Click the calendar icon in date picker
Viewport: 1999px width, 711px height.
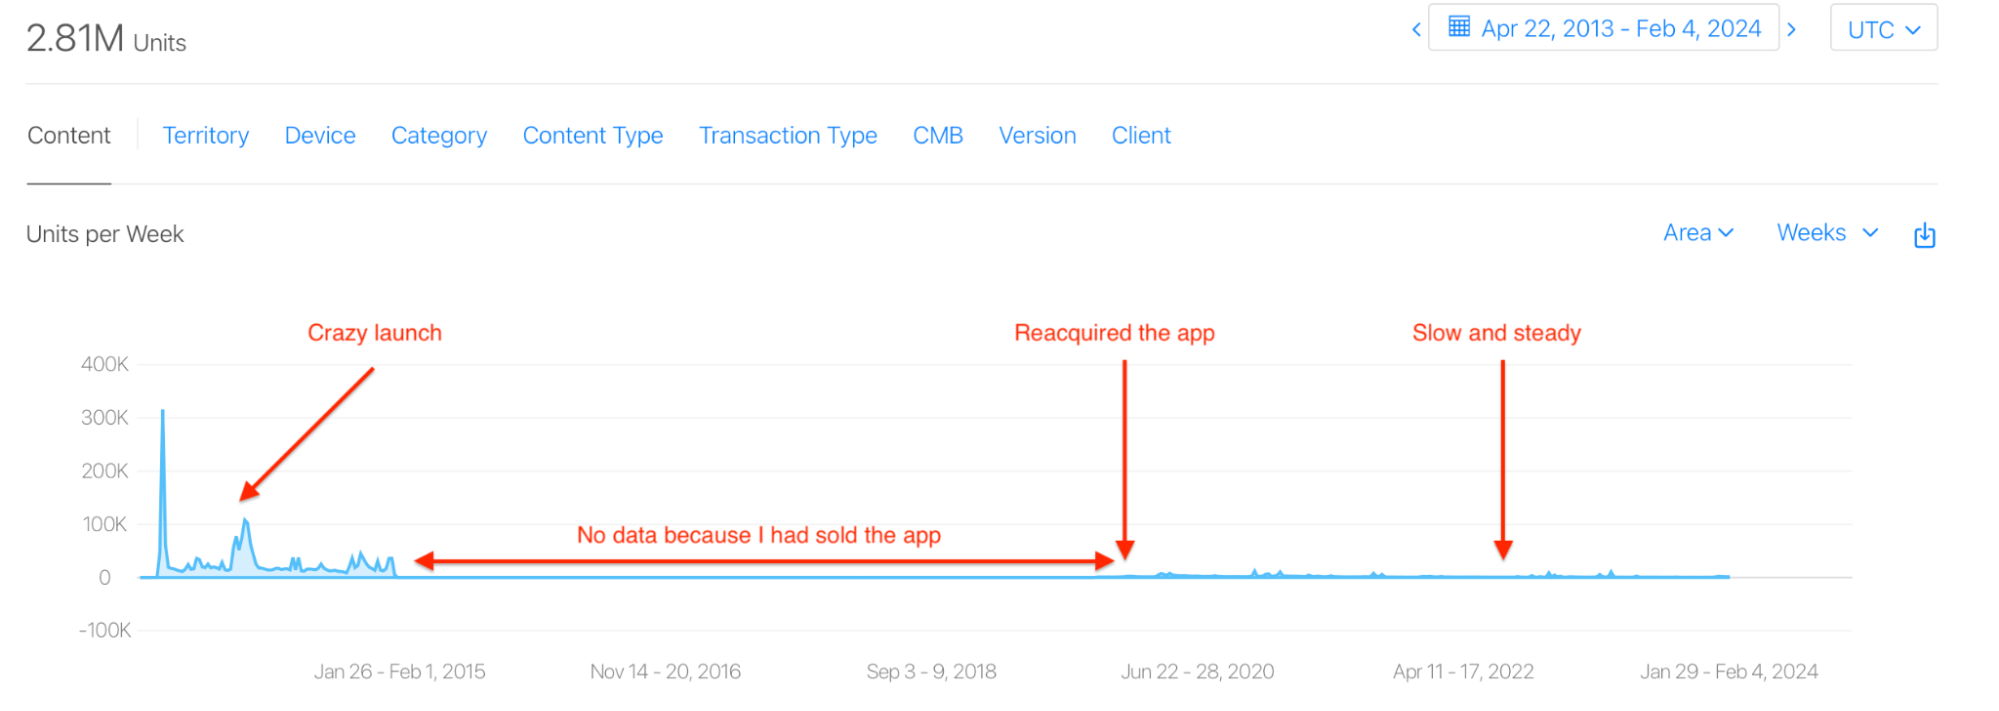(x=1459, y=27)
